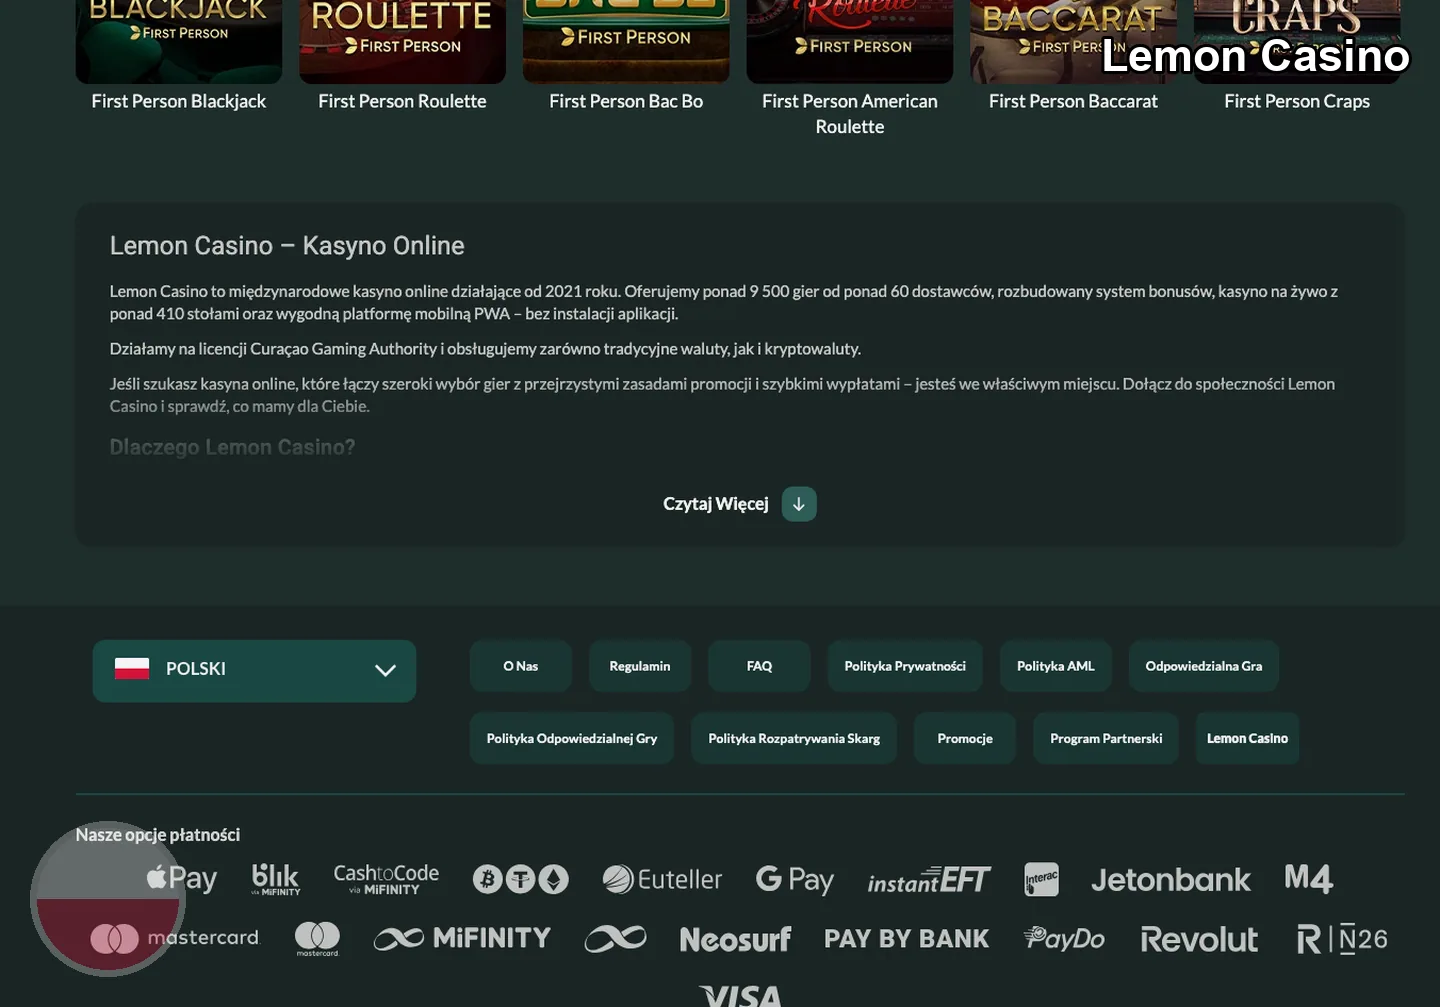Screen dimensions: 1440x1007
Task: Click the down-arrow icon beside Czytaj Więcej
Action: tap(799, 504)
